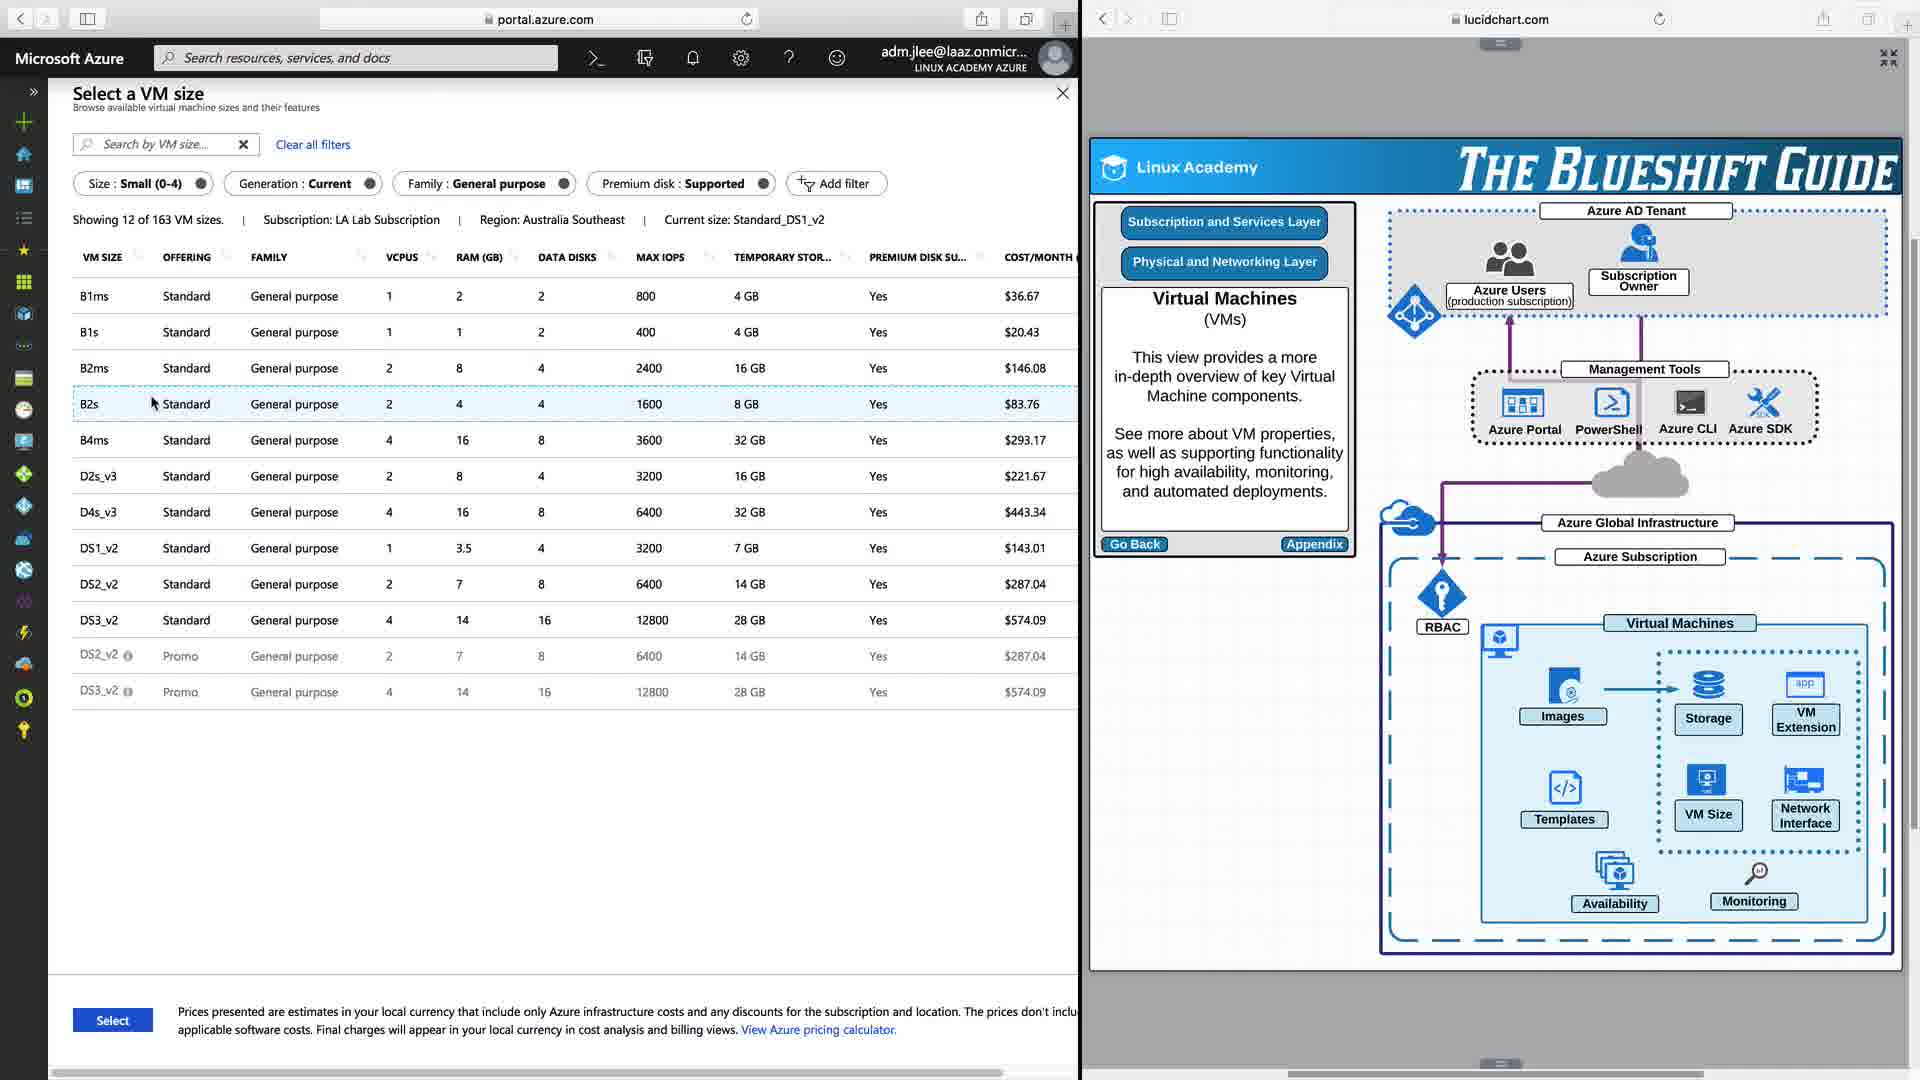Click the feedback smiley icon

836,58
